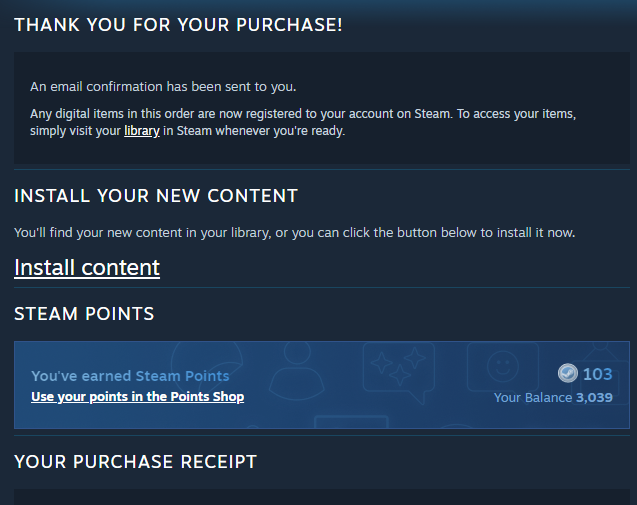Click the Steam Points coin icon
The width and height of the screenshot is (637, 505).
568,373
